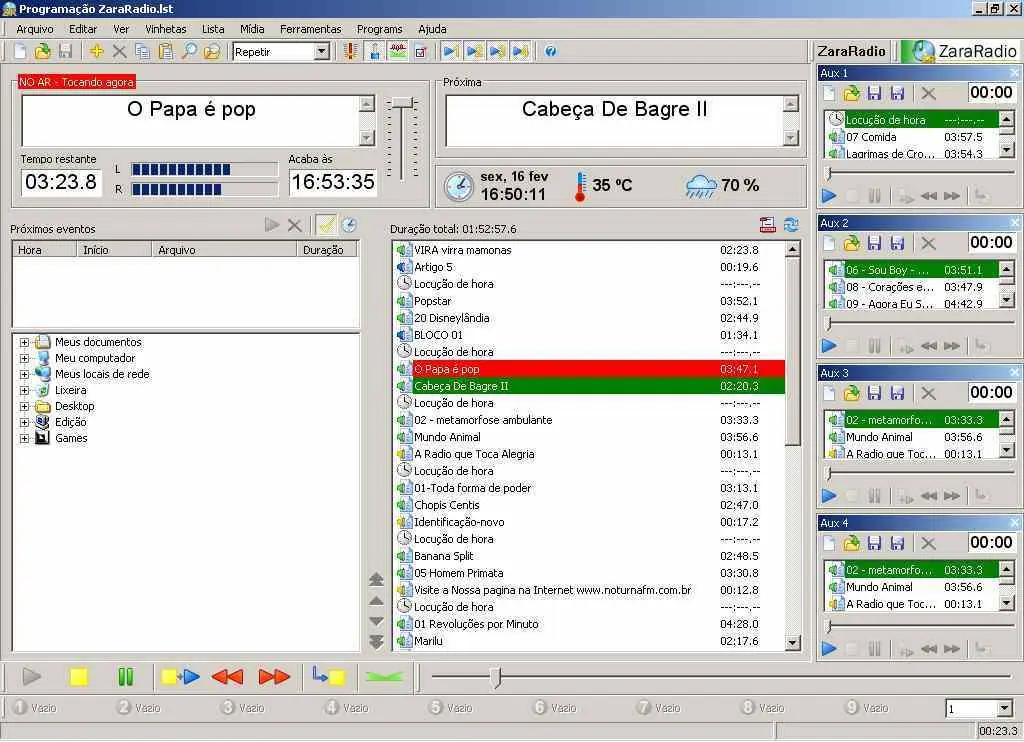Click the pause button at bottom left
Viewport: 1024px width, 742px height.
125,676
